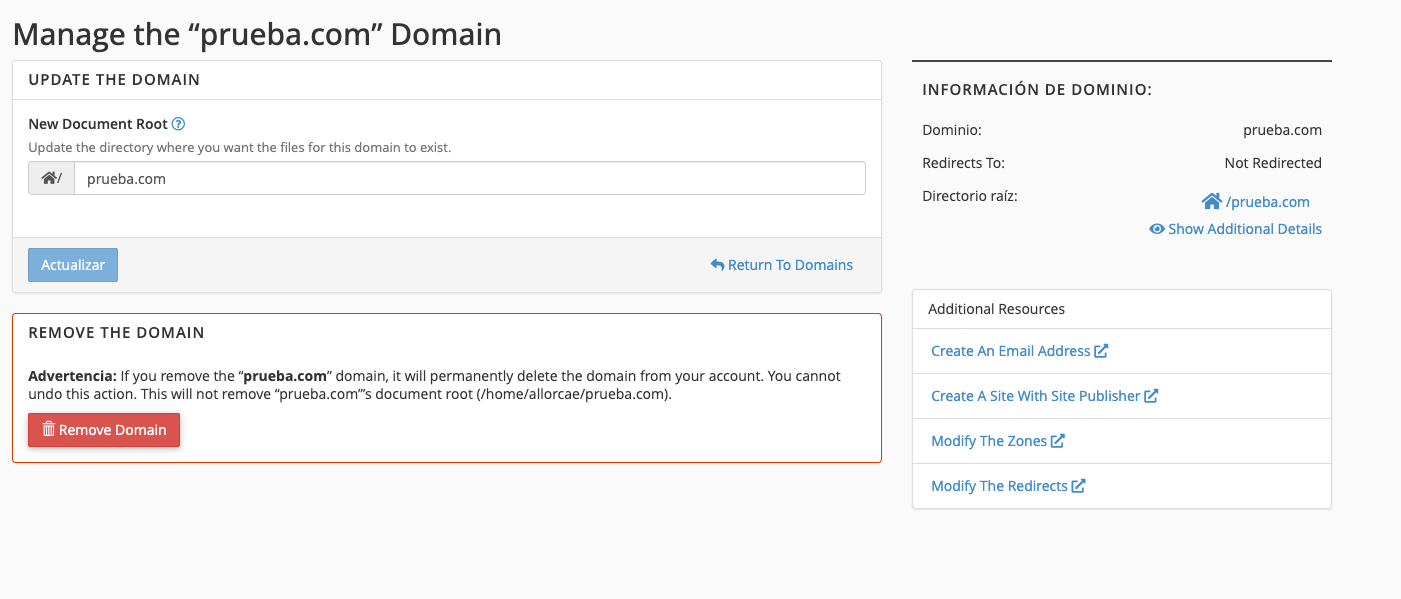The image size is (1401, 599).
Task: Click external-link icon after Modify The Redirects
Action: point(1079,486)
